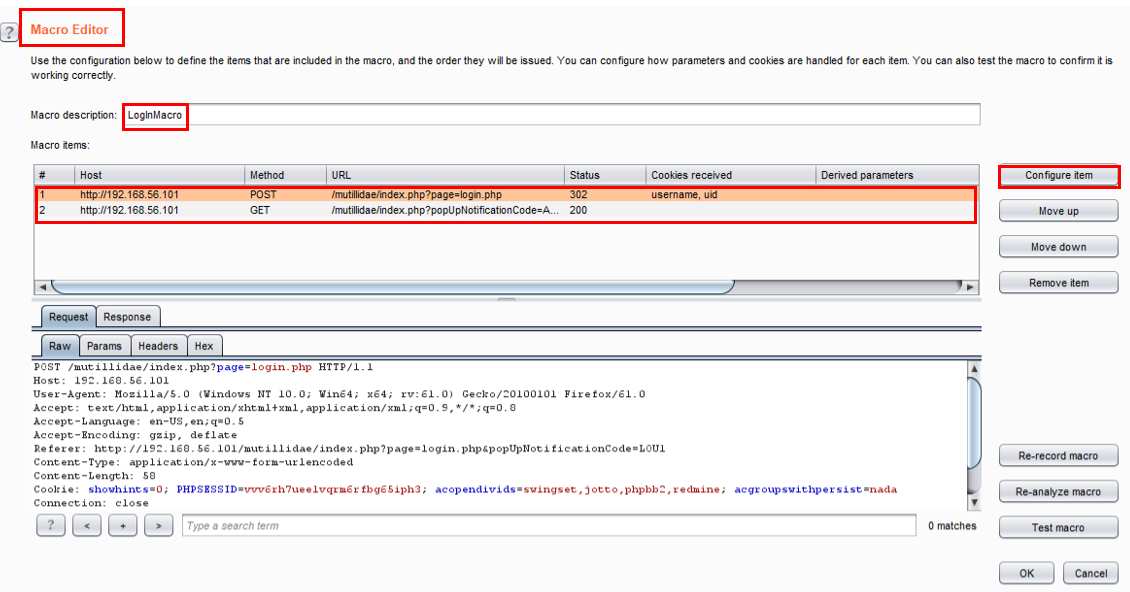The height and width of the screenshot is (592, 1130).
Task: Click the table scrollbar left arrow
Action: (x=43, y=287)
